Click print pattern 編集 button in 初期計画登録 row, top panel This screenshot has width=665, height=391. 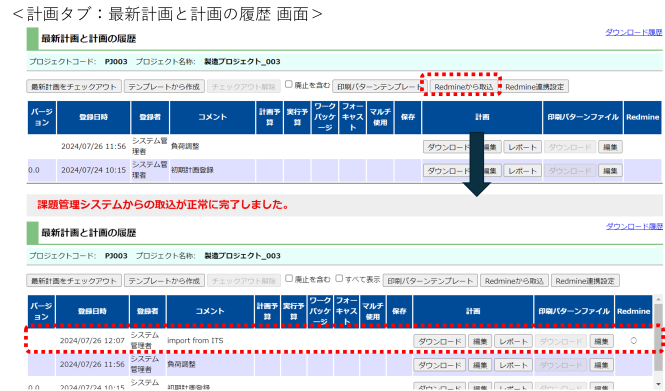coord(610,171)
